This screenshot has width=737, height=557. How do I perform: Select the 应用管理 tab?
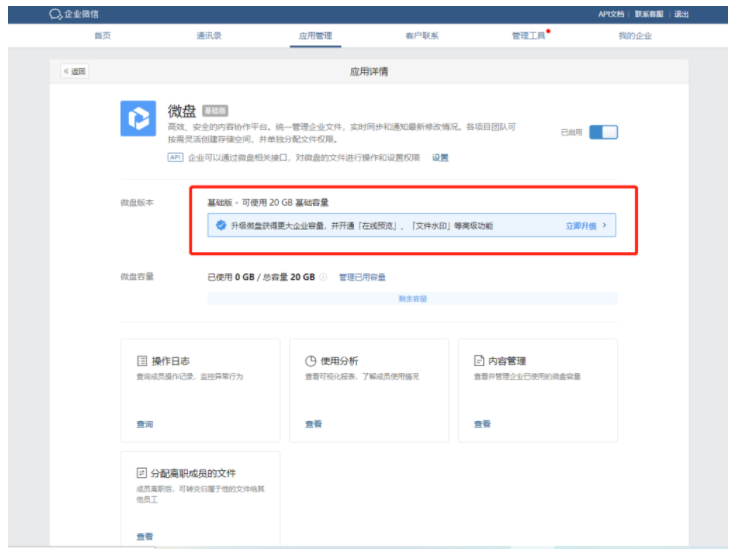[x=315, y=36]
